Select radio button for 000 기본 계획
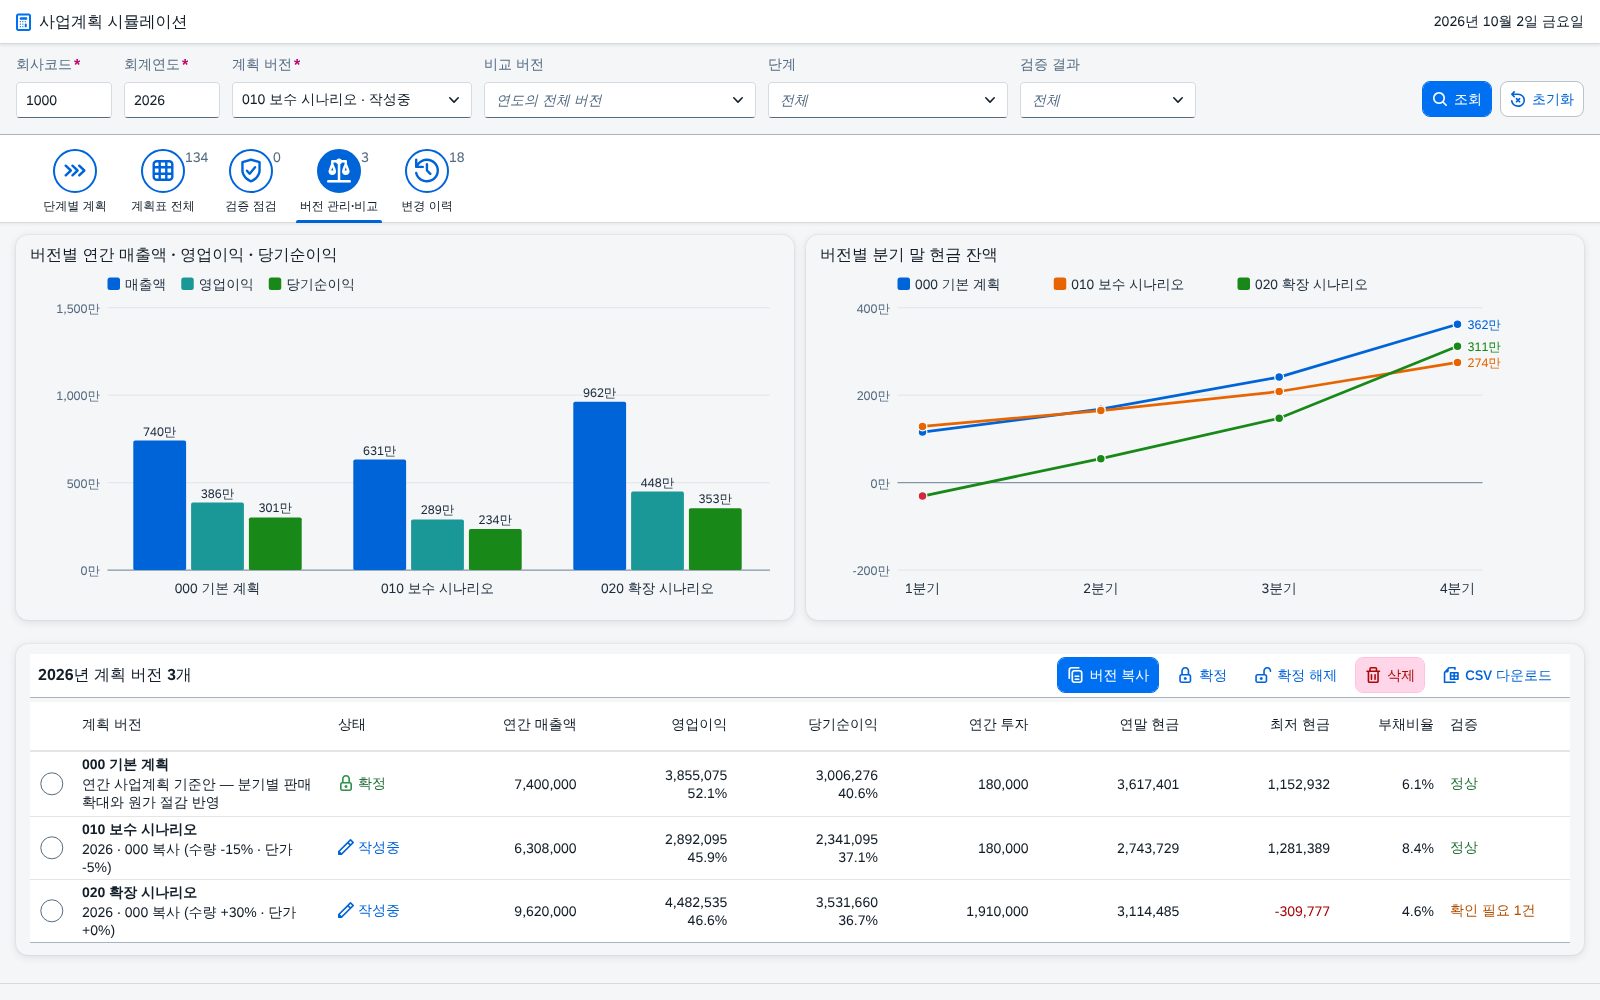The width and height of the screenshot is (1600, 1000). pyautogui.click(x=52, y=784)
